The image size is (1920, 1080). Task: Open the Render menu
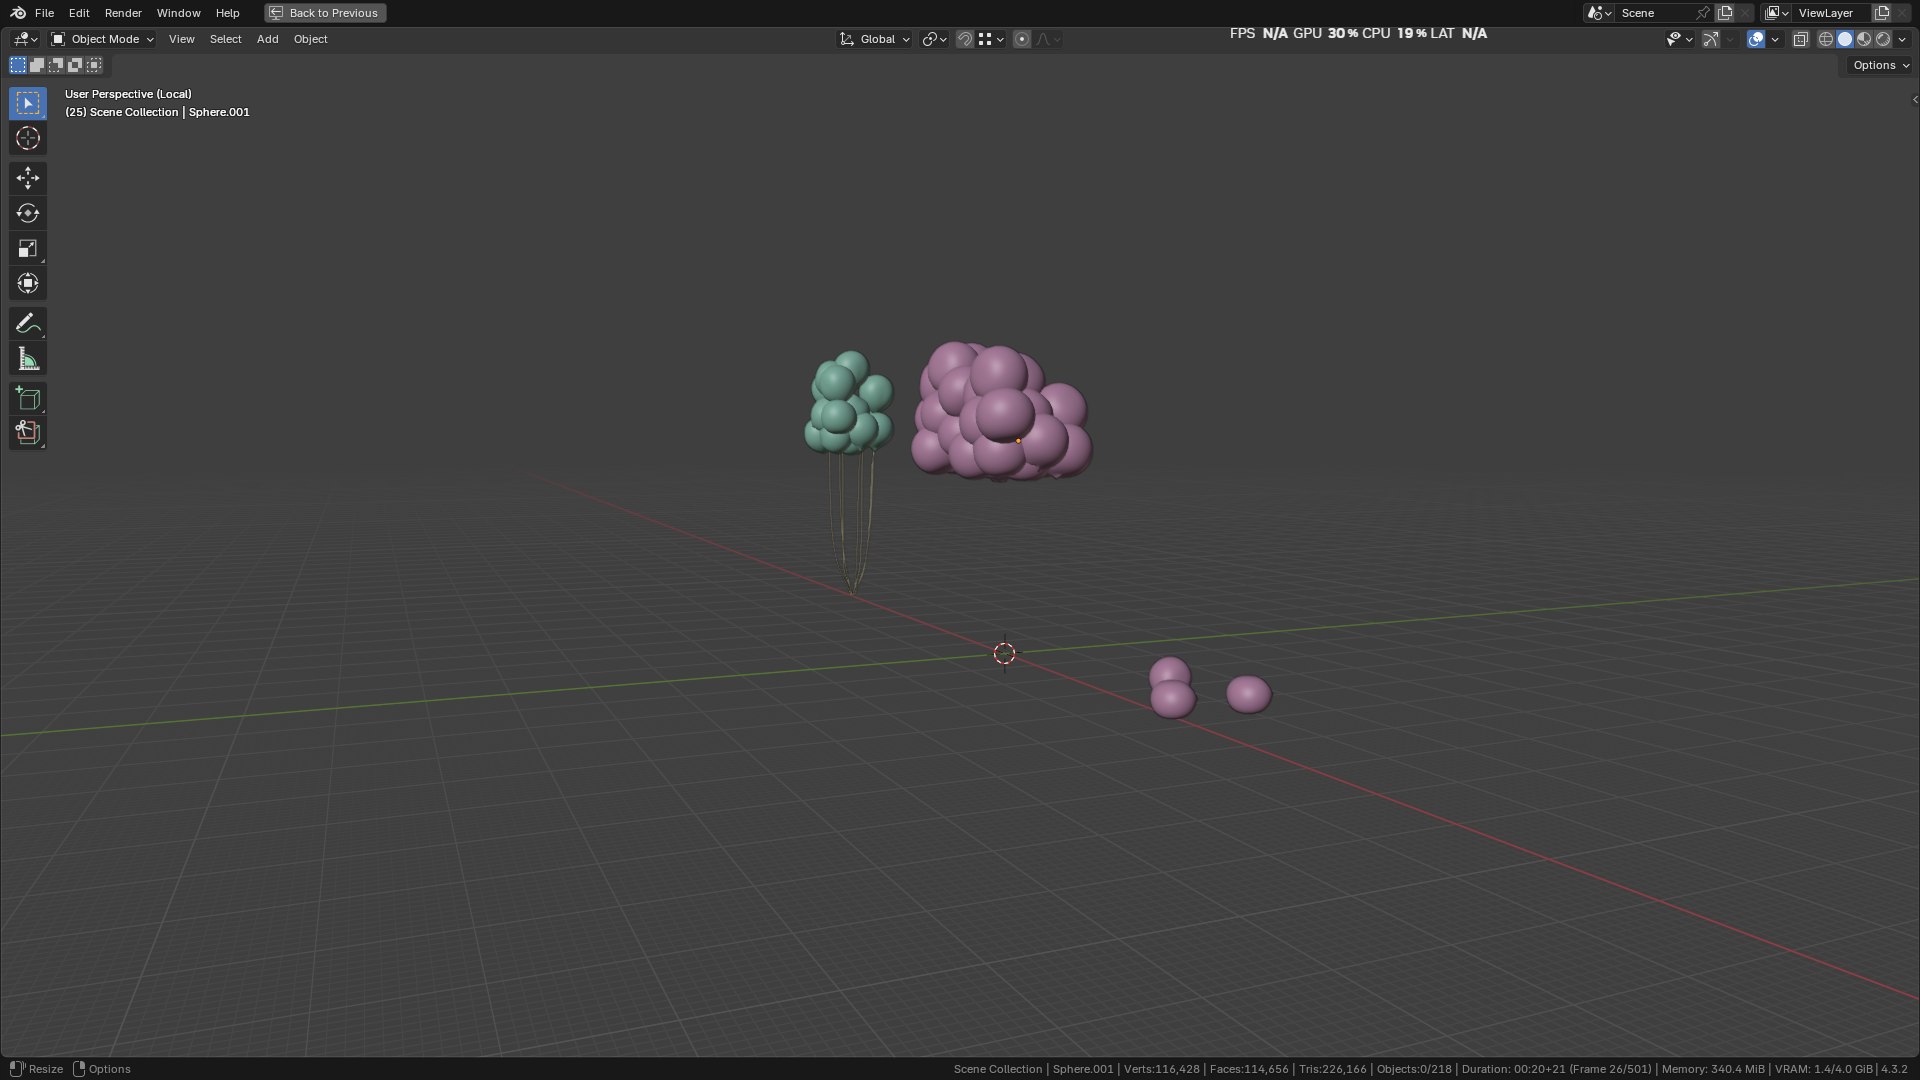click(123, 13)
